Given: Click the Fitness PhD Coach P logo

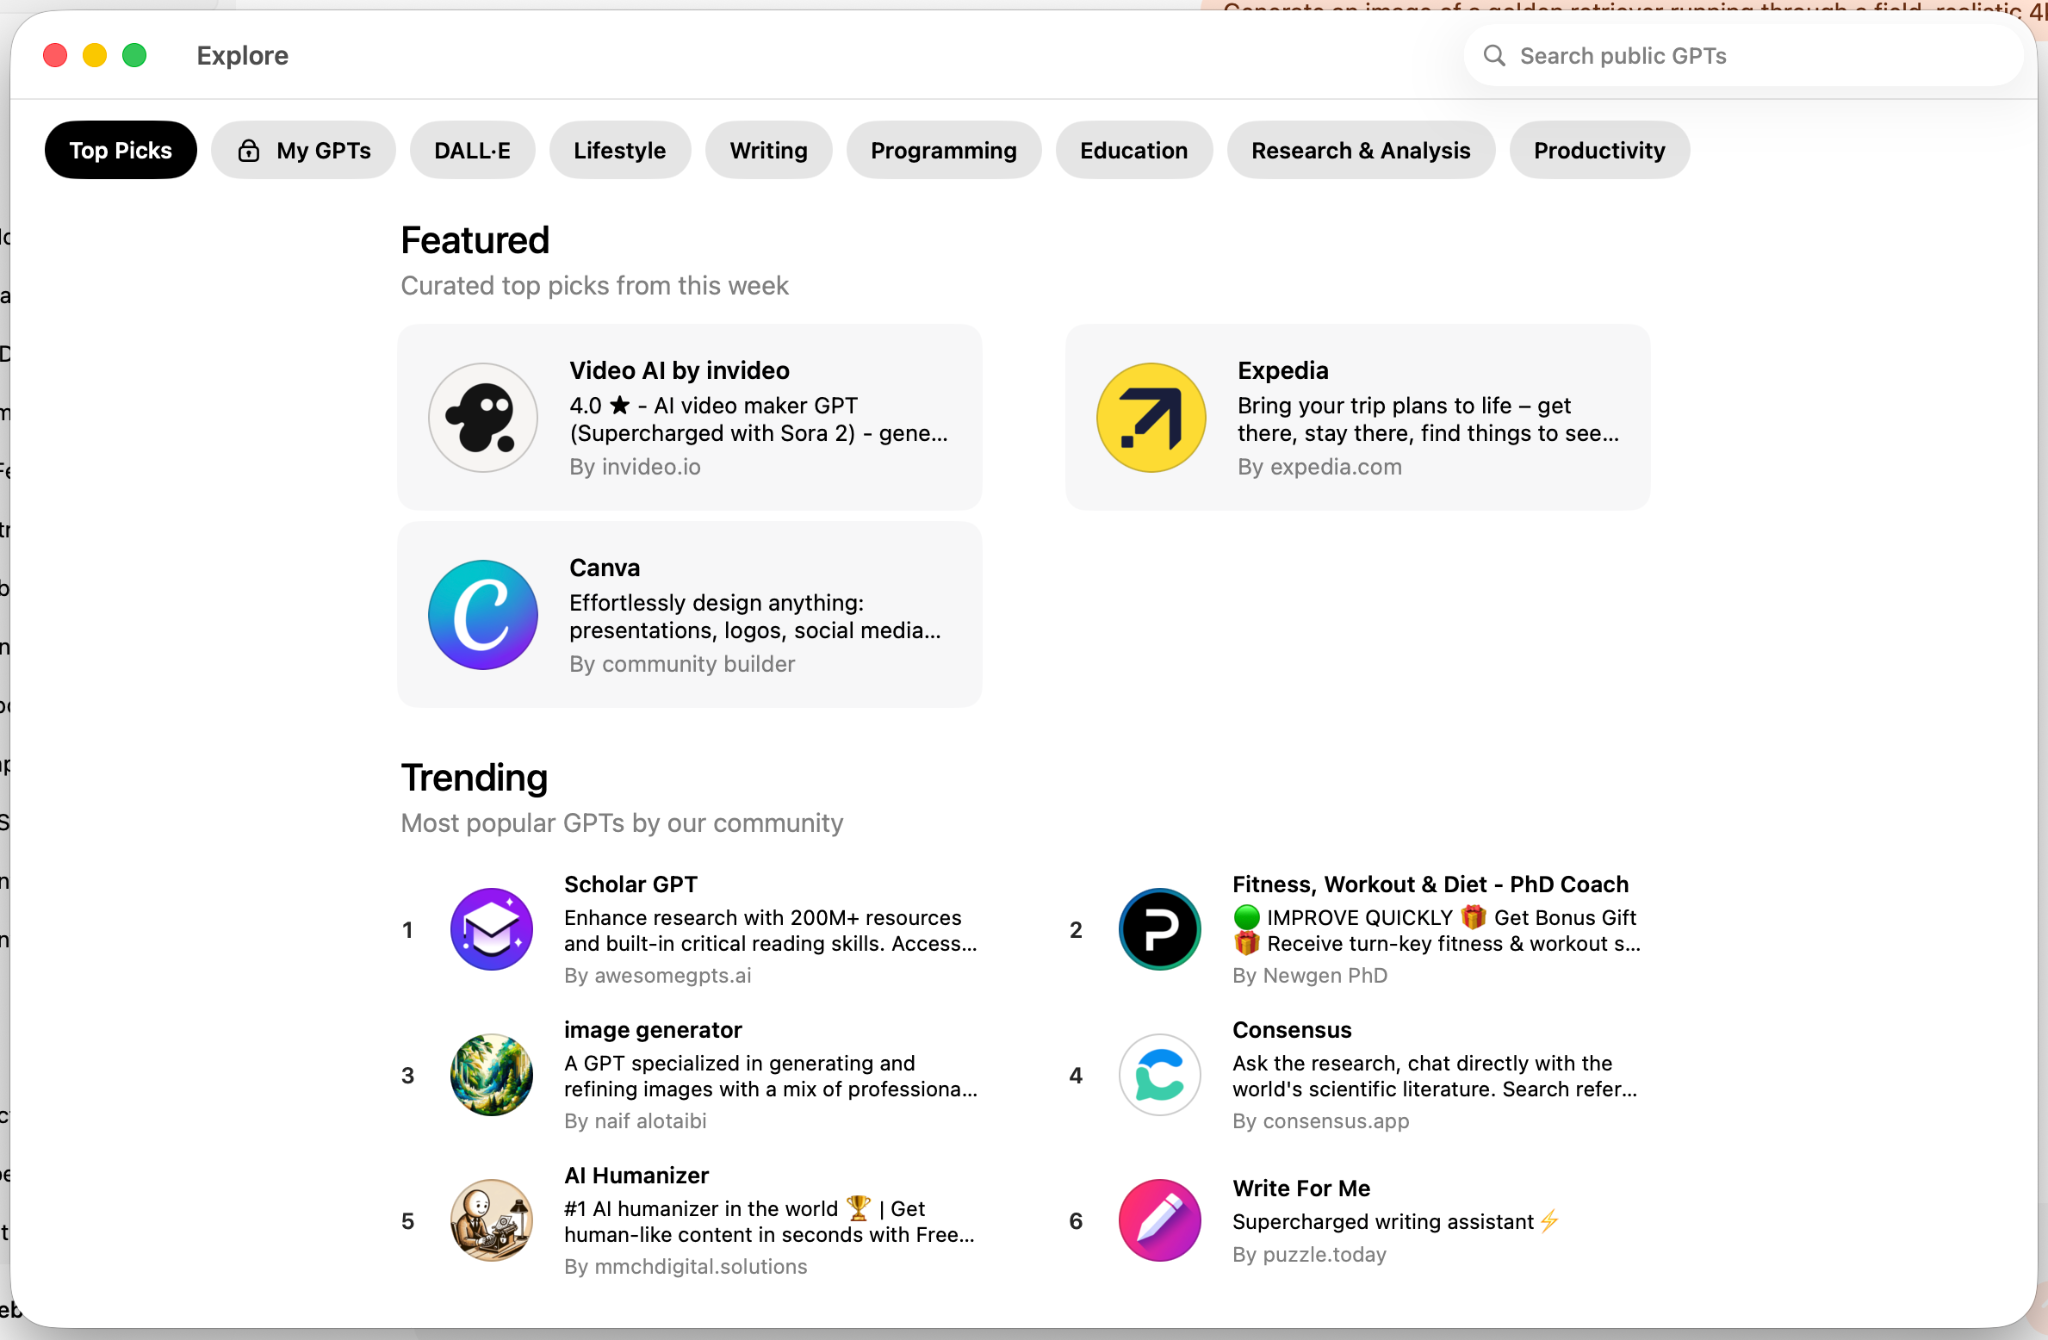Looking at the screenshot, I should click(1159, 929).
